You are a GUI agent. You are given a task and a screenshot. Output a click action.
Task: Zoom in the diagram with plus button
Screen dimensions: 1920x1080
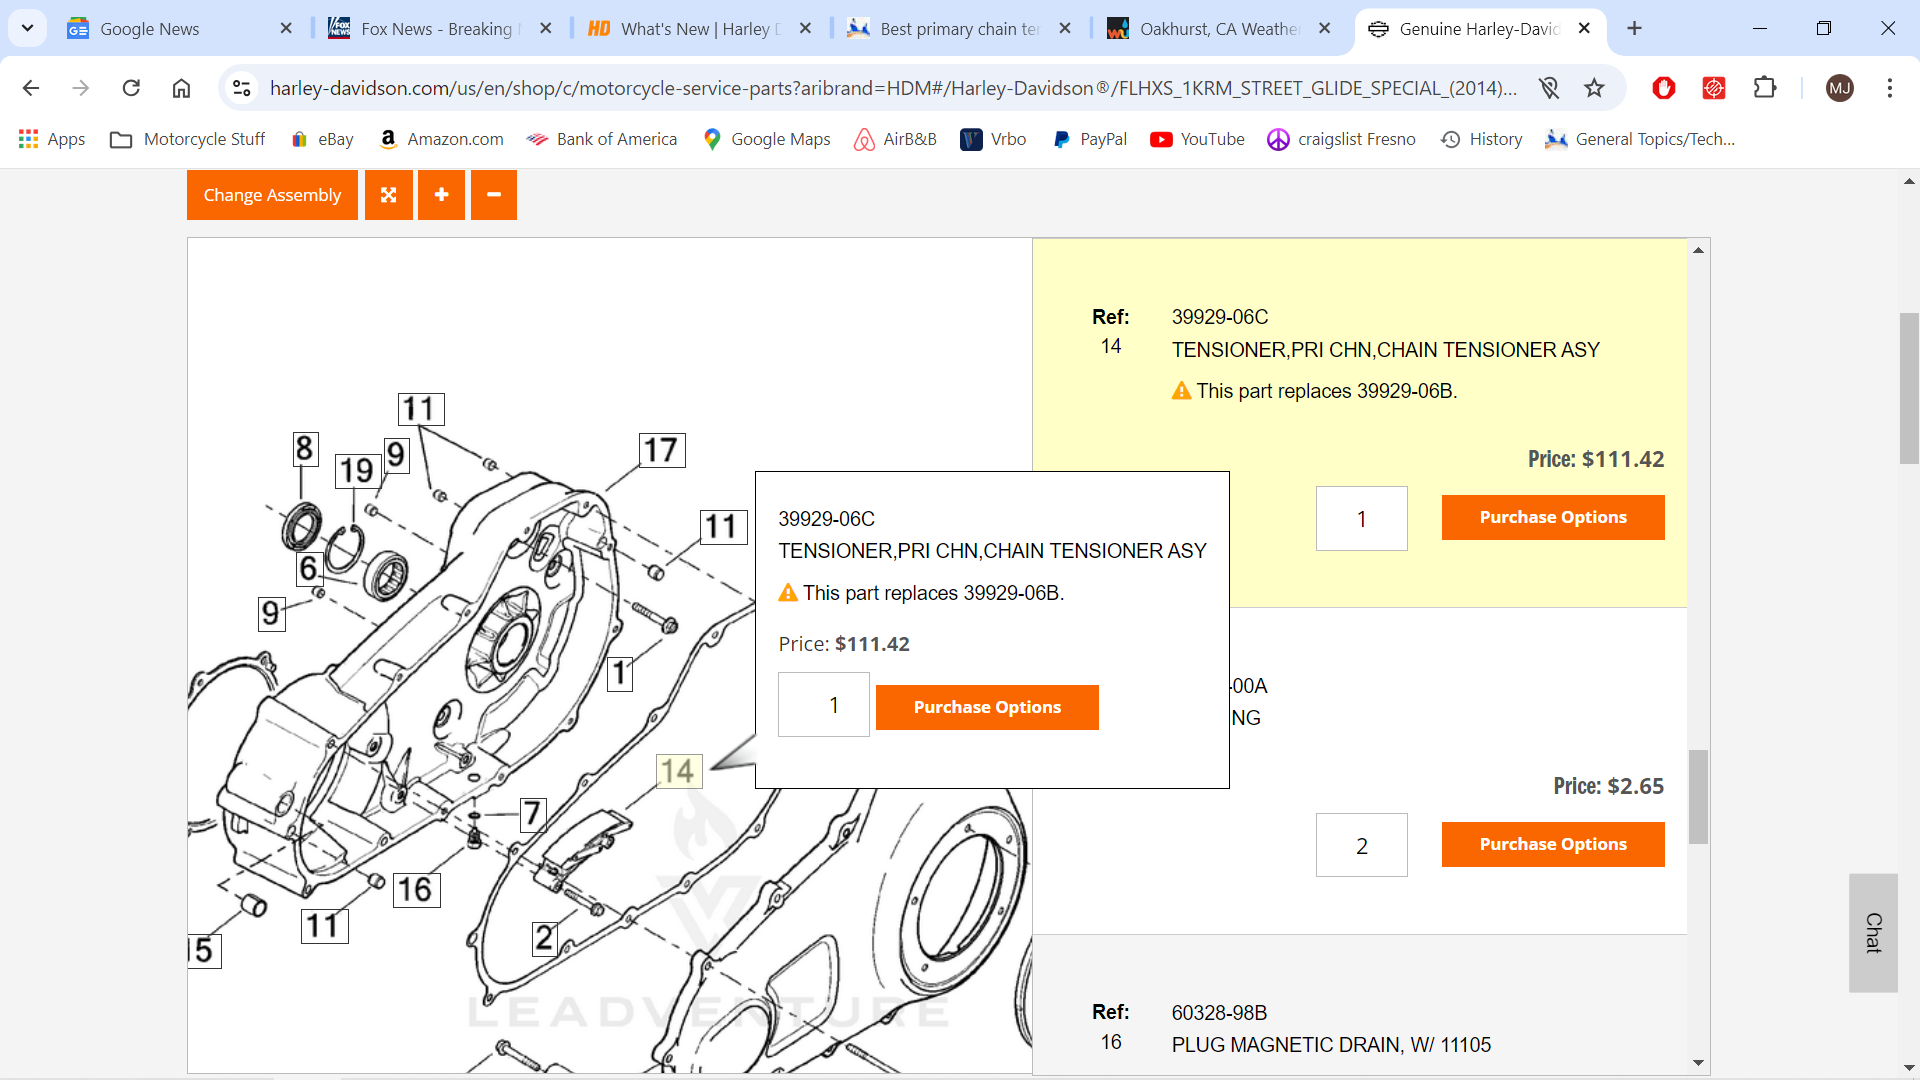(x=441, y=195)
